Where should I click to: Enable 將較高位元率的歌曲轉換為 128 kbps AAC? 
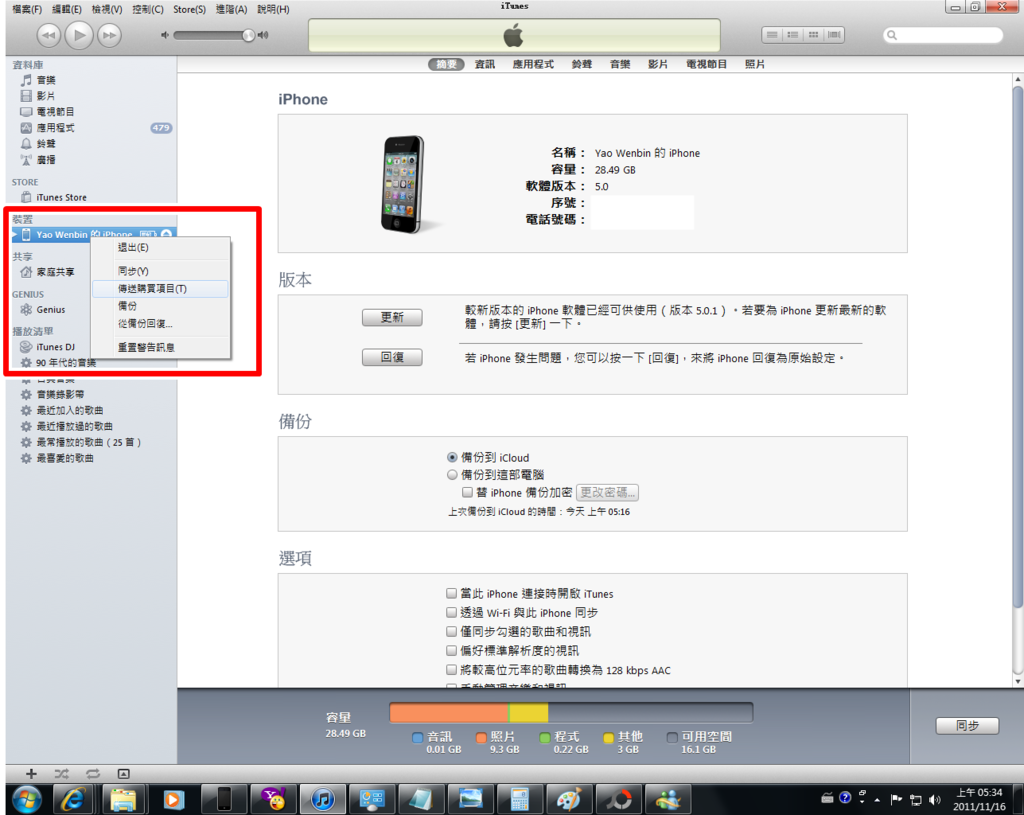[x=451, y=669]
